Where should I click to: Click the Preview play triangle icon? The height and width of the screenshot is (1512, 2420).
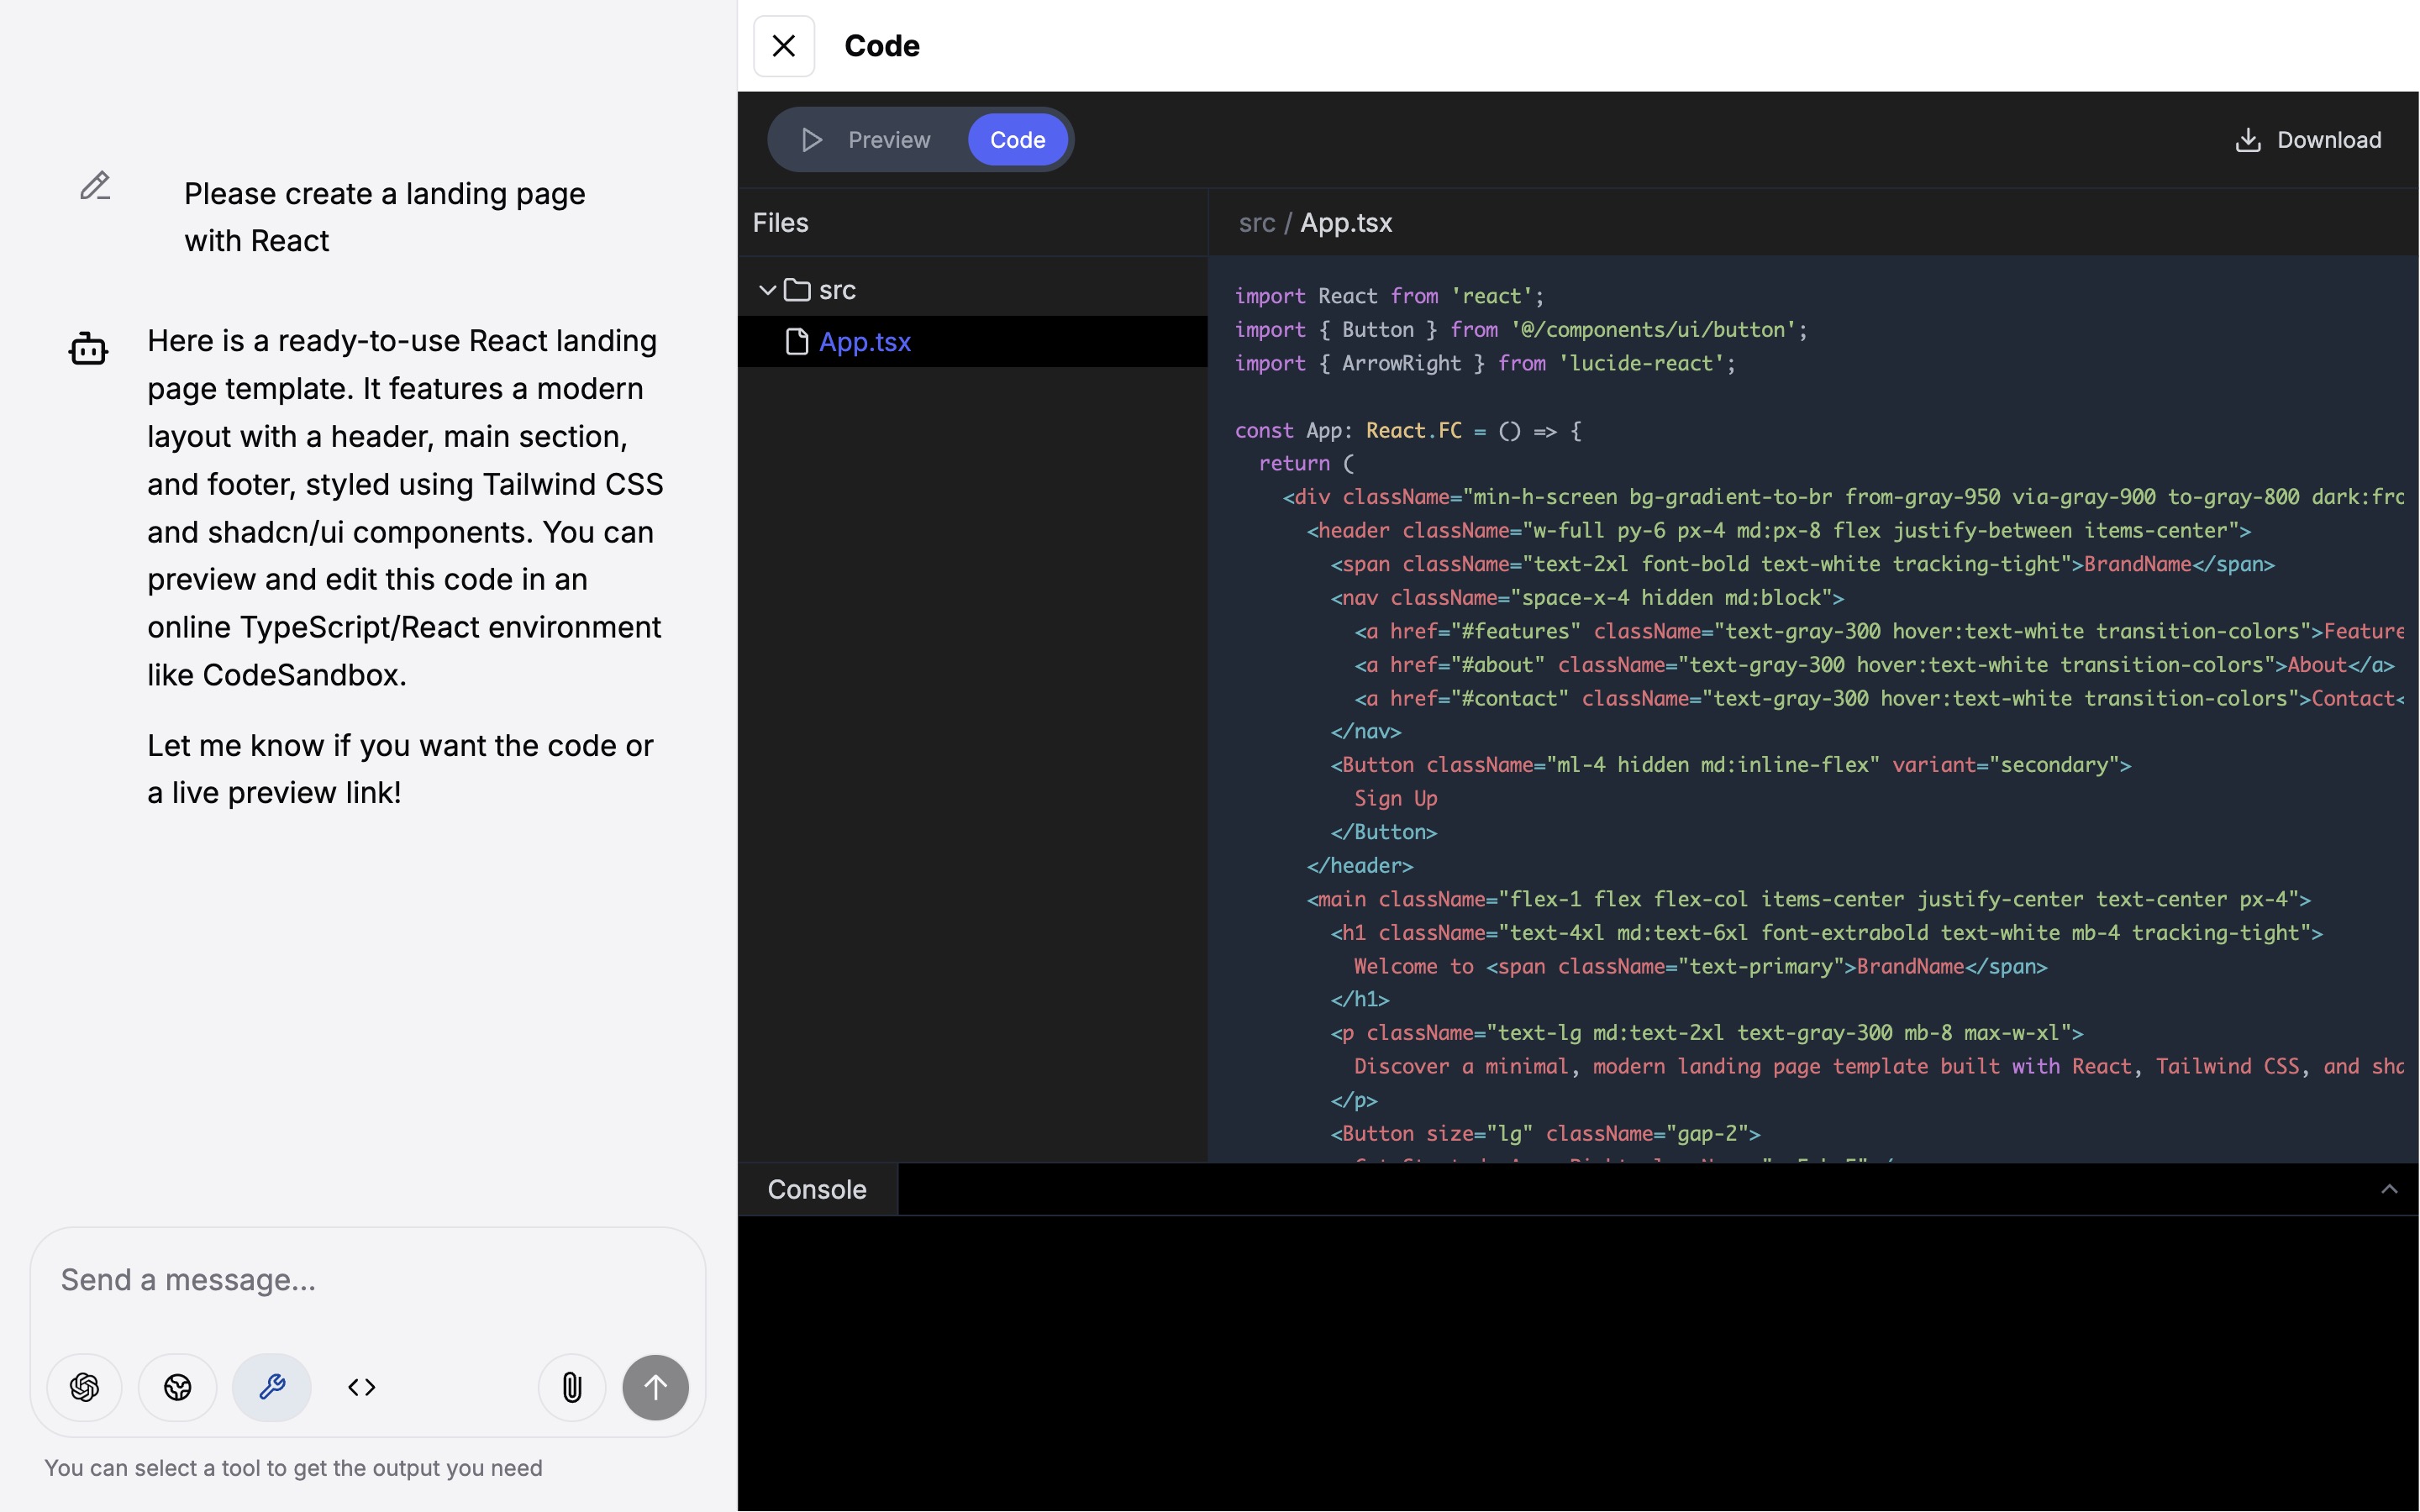(x=812, y=140)
